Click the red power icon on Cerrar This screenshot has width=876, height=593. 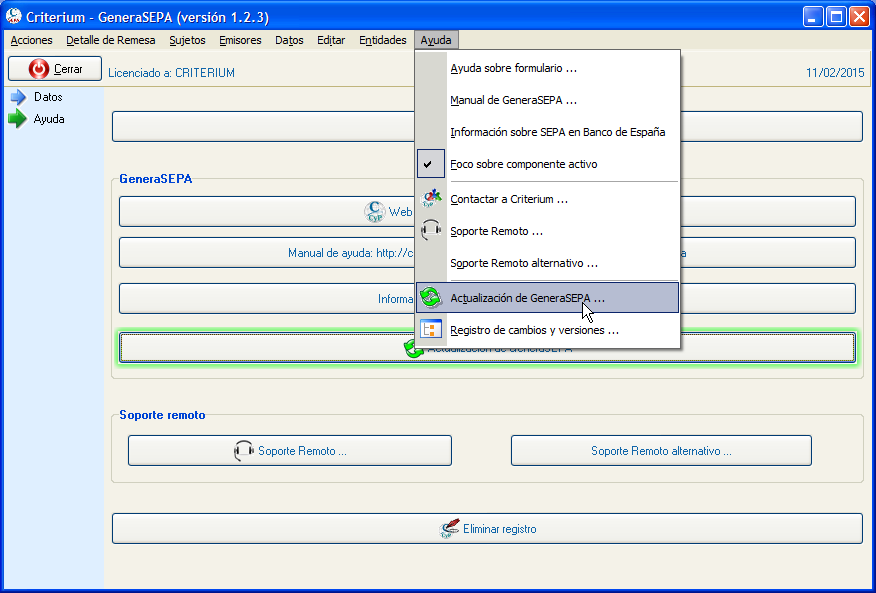coord(39,69)
